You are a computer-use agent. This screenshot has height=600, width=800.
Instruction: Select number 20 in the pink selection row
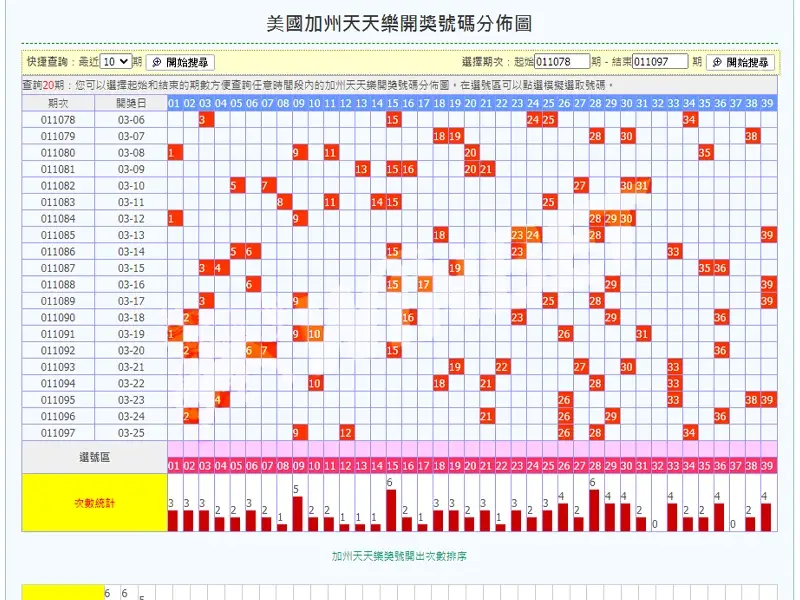[471, 466]
